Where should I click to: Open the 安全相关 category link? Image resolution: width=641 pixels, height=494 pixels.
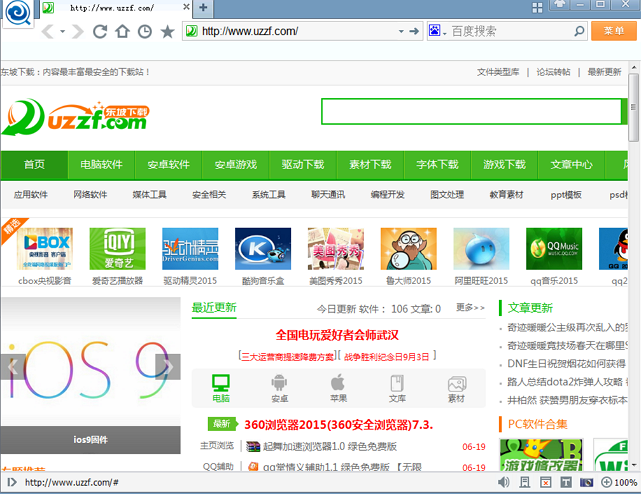(209, 195)
